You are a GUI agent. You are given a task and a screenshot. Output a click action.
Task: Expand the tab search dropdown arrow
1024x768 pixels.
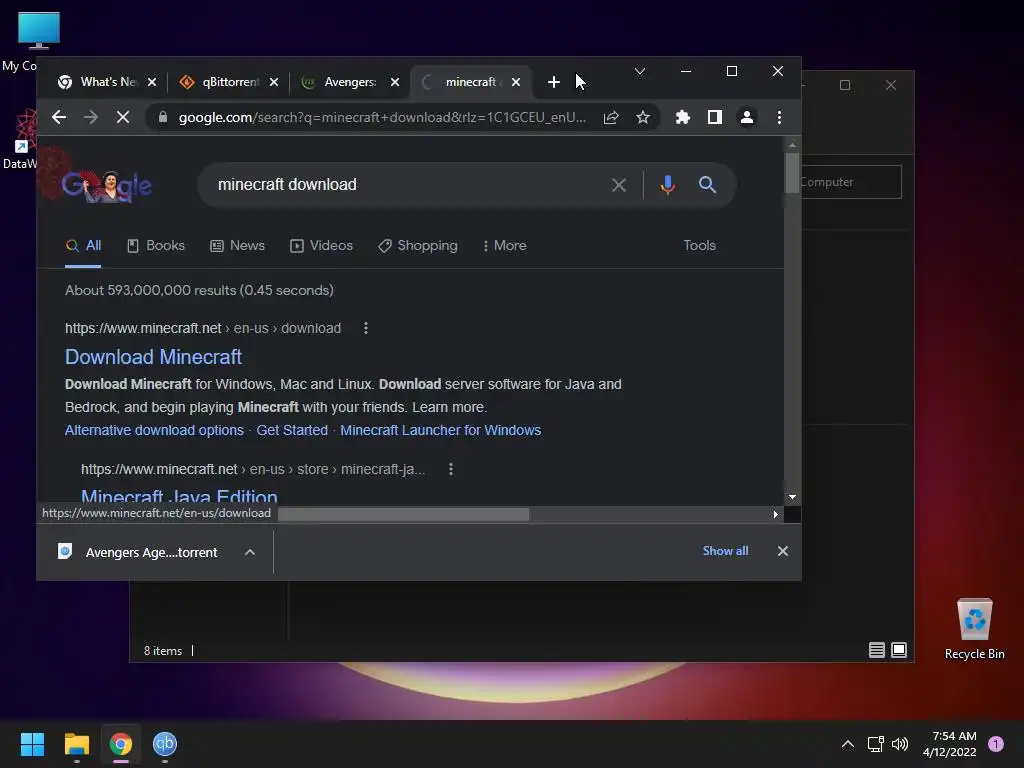click(640, 71)
